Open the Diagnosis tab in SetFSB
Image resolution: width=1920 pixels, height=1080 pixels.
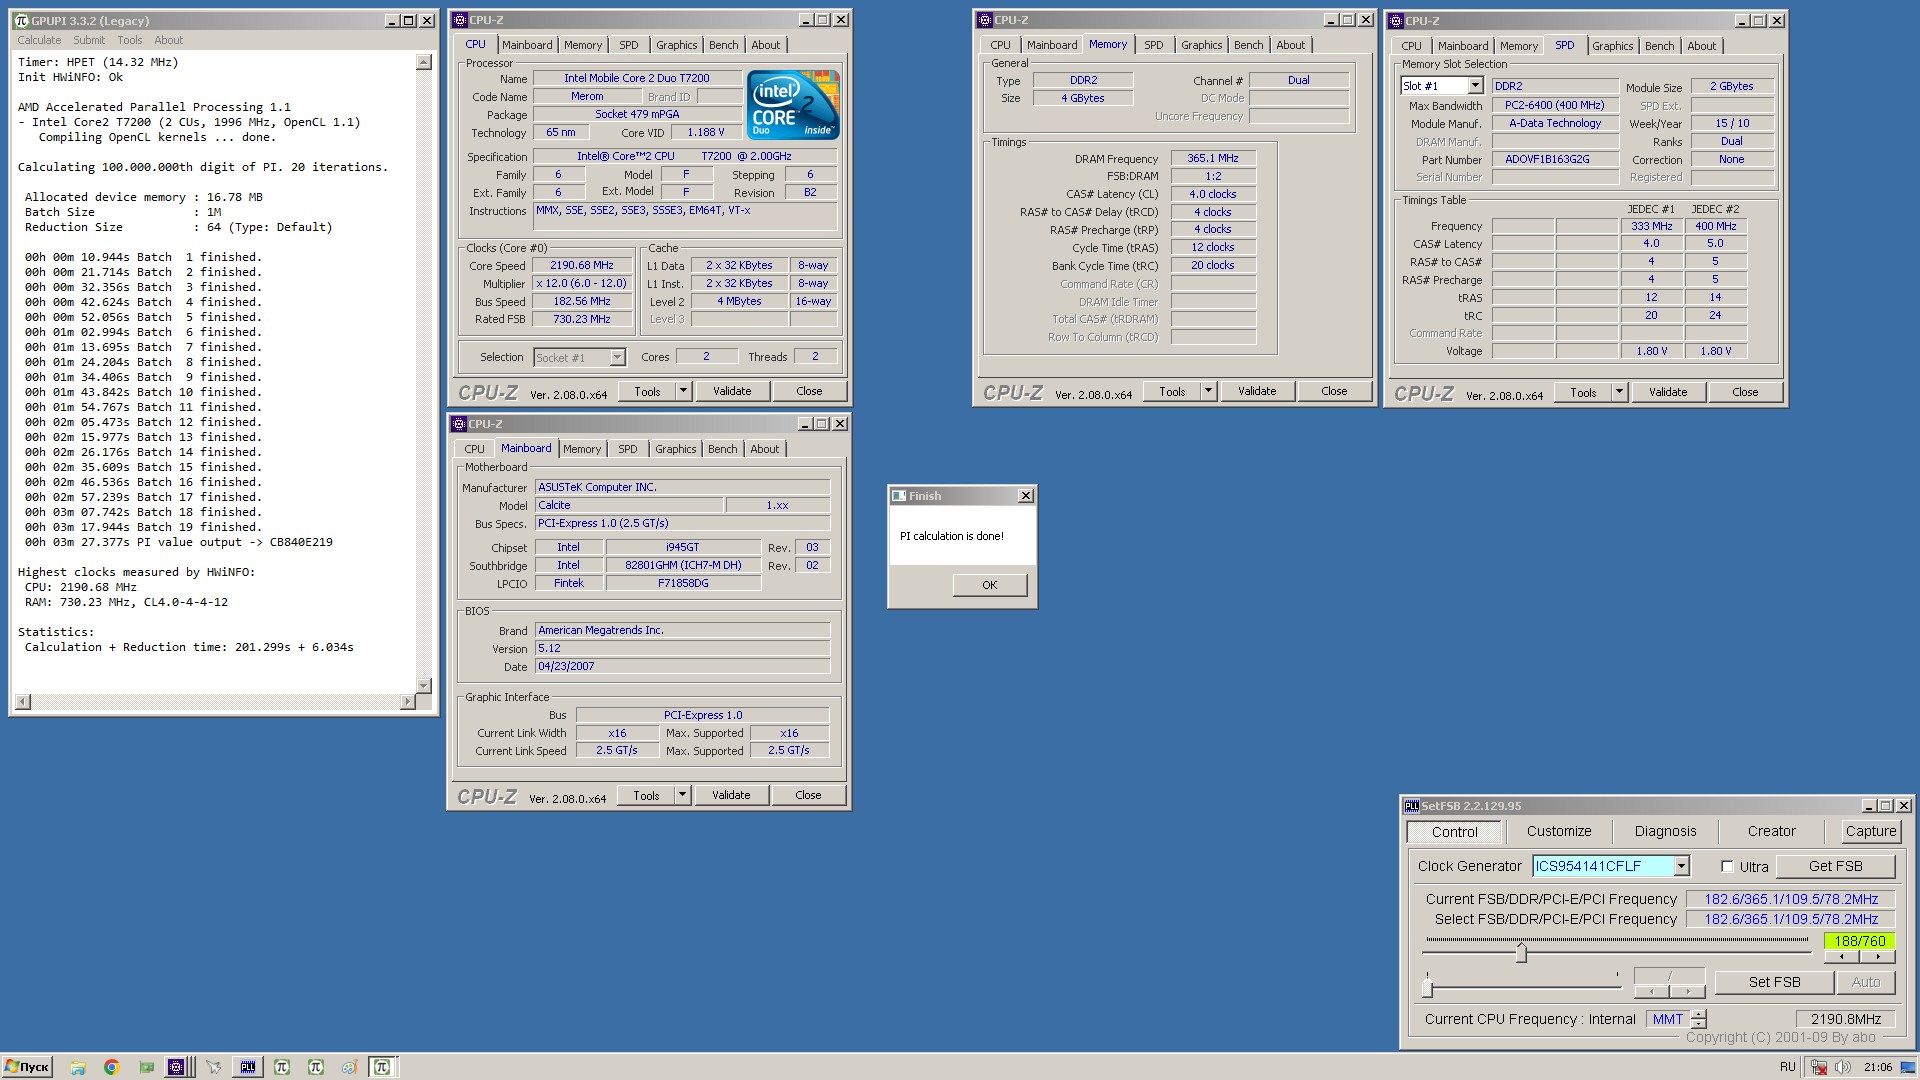[x=1665, y=831]
